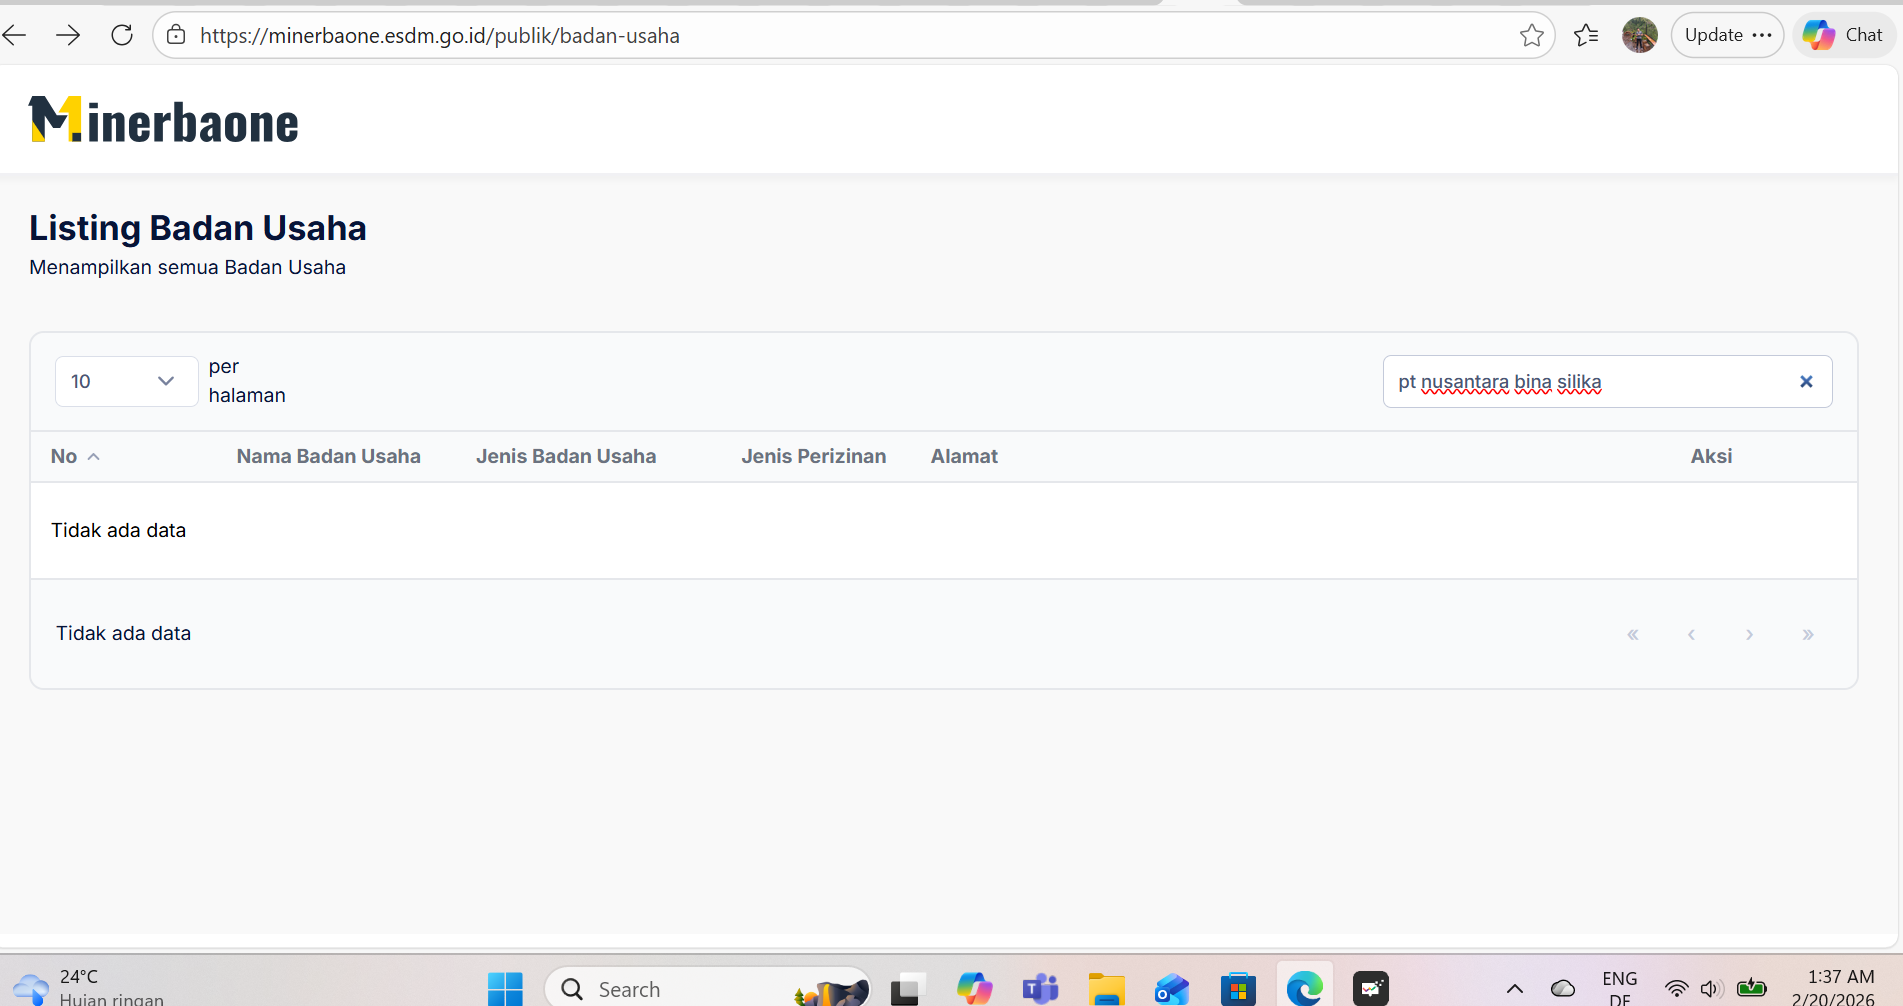
Task: Go to the Minerbaone home logo
Action: [x=164, y=120]
